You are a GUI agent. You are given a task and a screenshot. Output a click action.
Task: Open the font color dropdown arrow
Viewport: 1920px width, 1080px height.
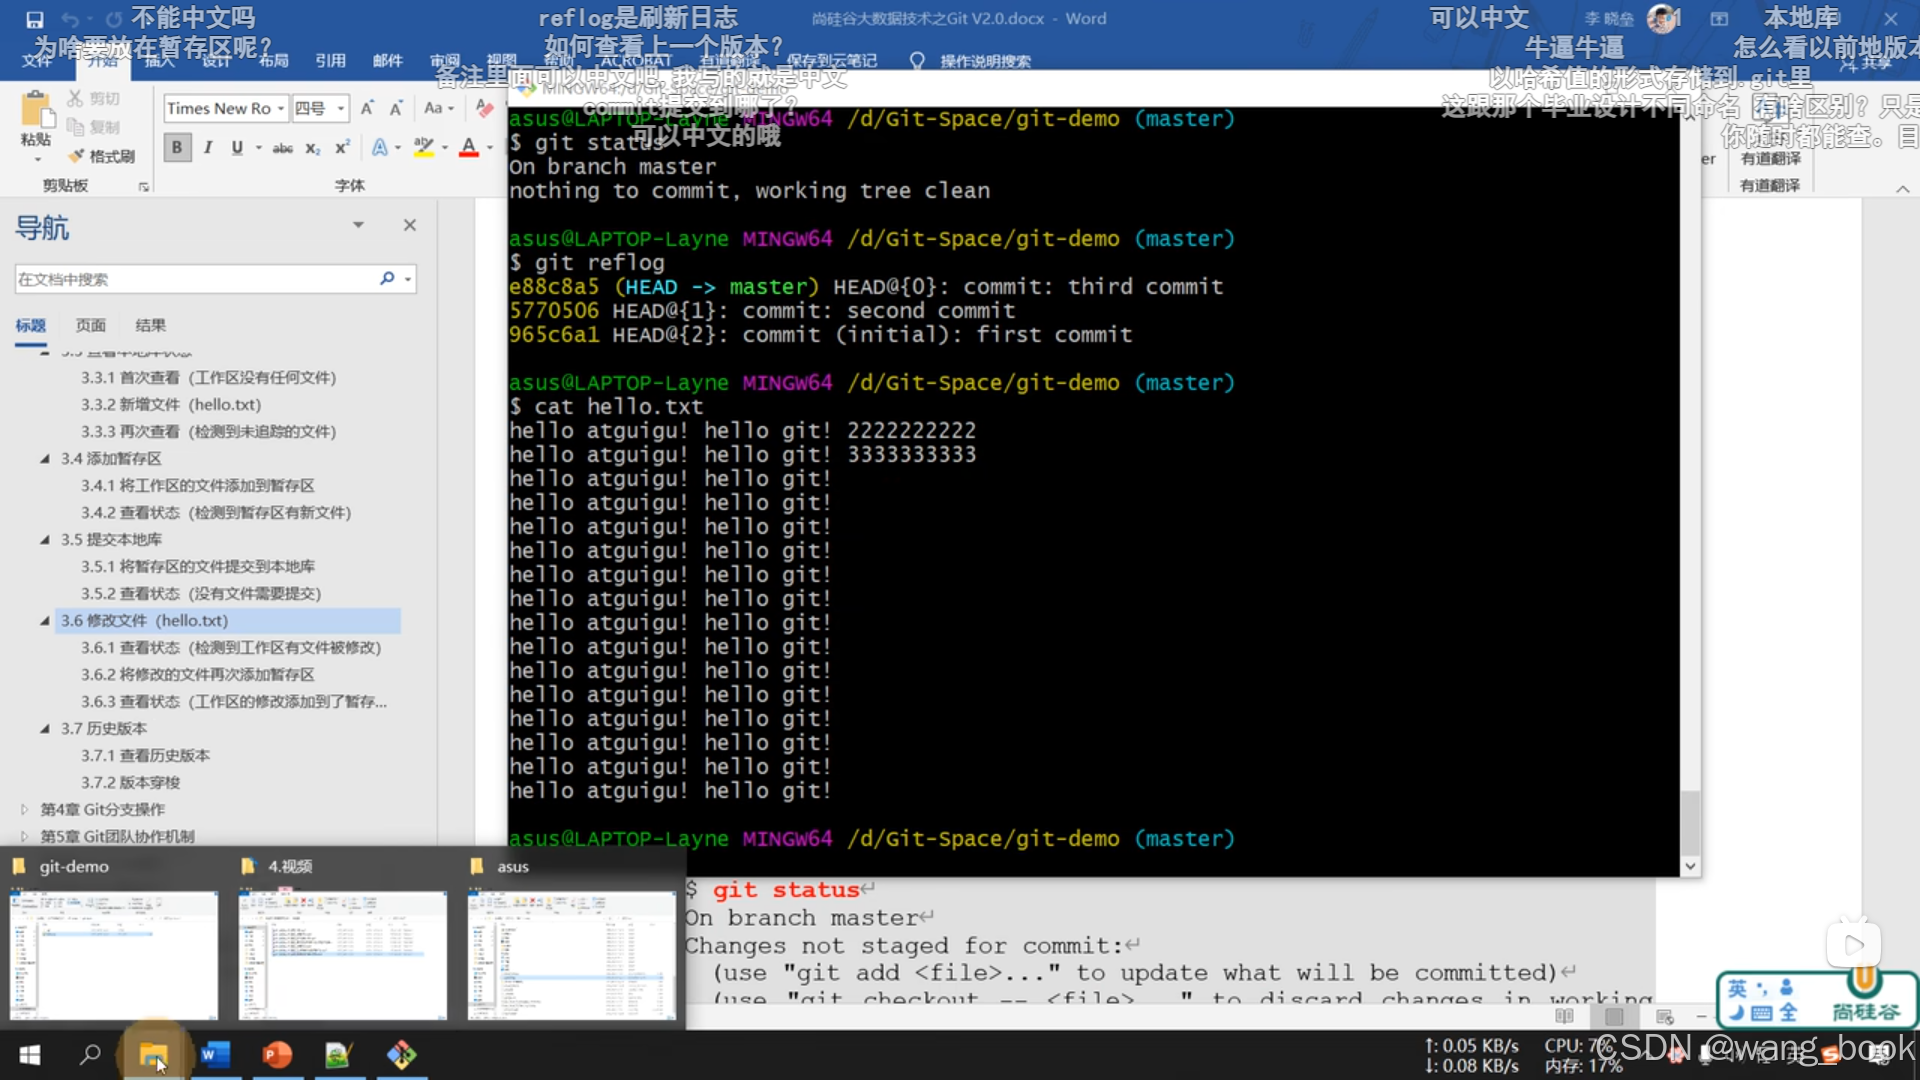click(x=490, y=148)
